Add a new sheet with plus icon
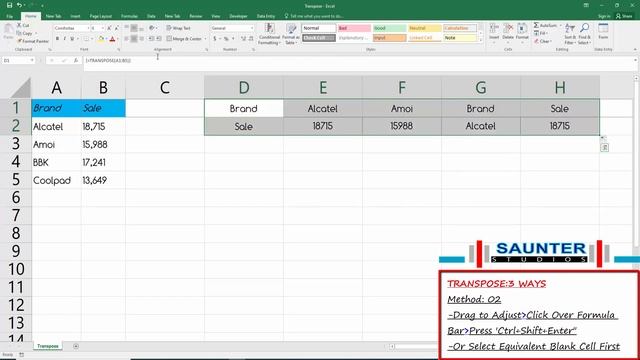The image size is (640, 360). 76,346
